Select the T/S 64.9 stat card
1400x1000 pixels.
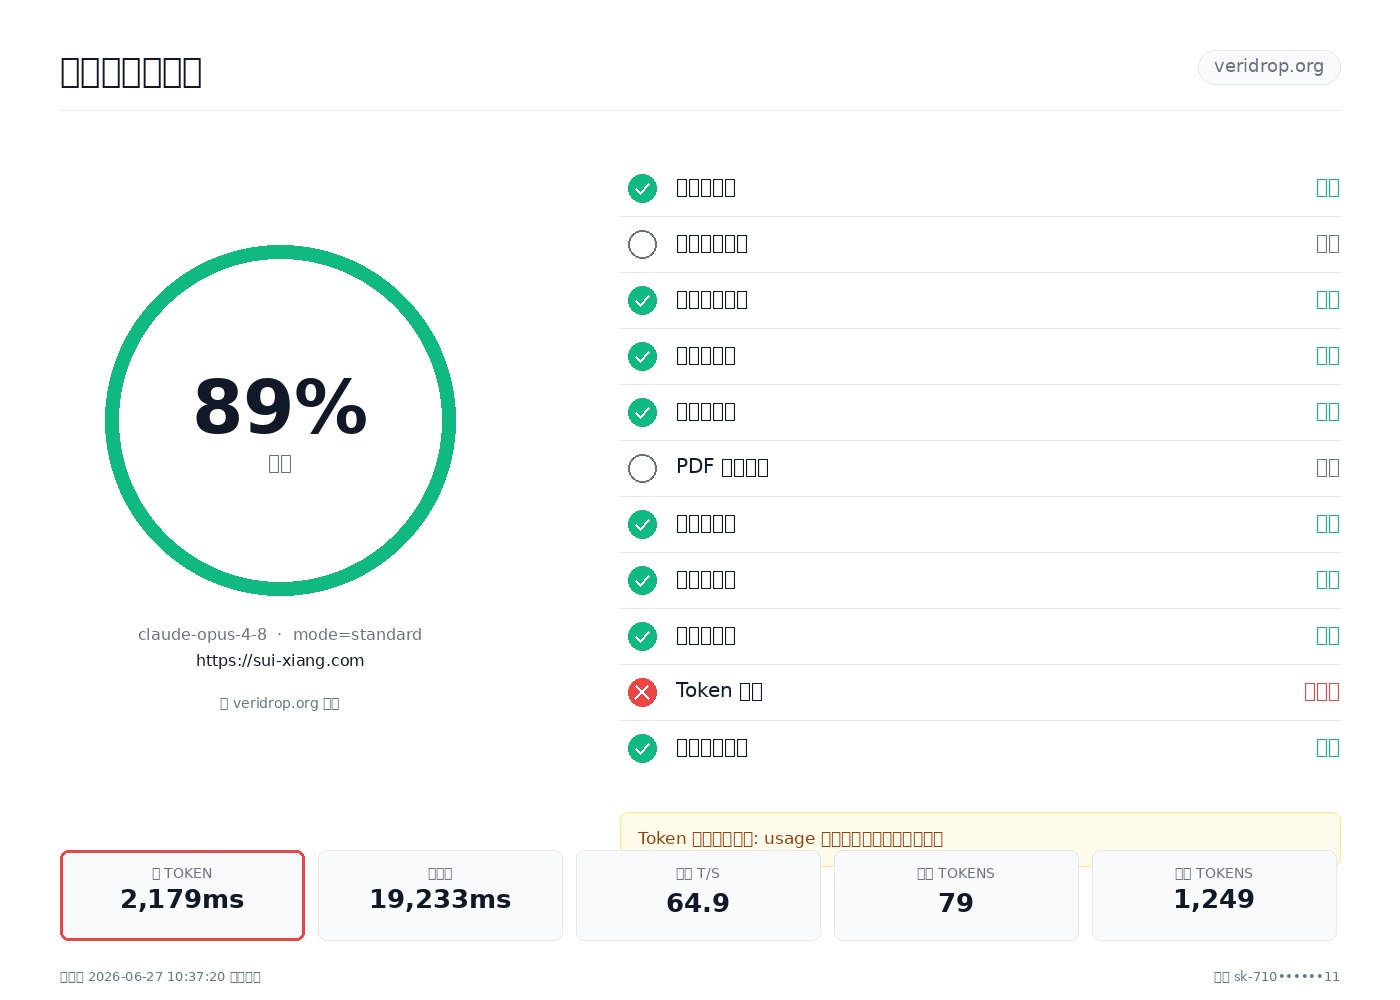[698, 895]
